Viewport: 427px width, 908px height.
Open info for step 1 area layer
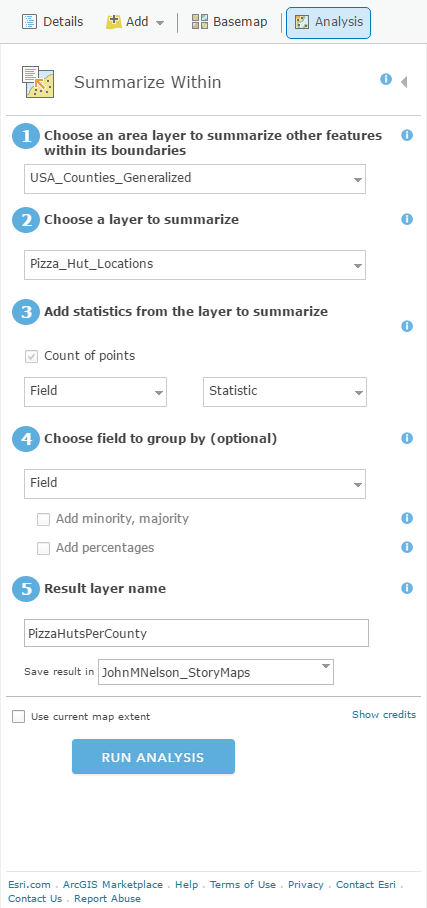(407, 136)
